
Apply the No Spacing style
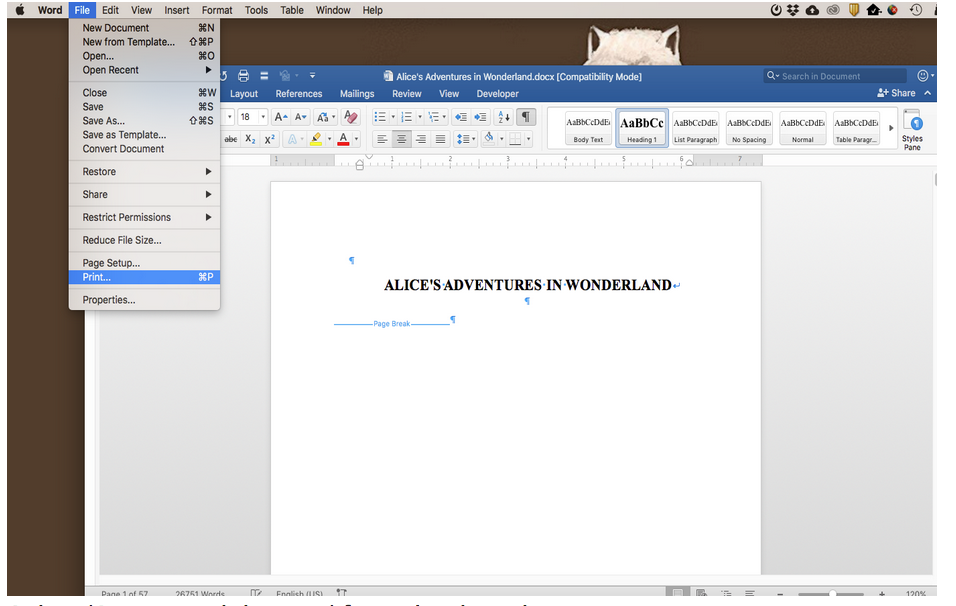(x=749, y=128)
